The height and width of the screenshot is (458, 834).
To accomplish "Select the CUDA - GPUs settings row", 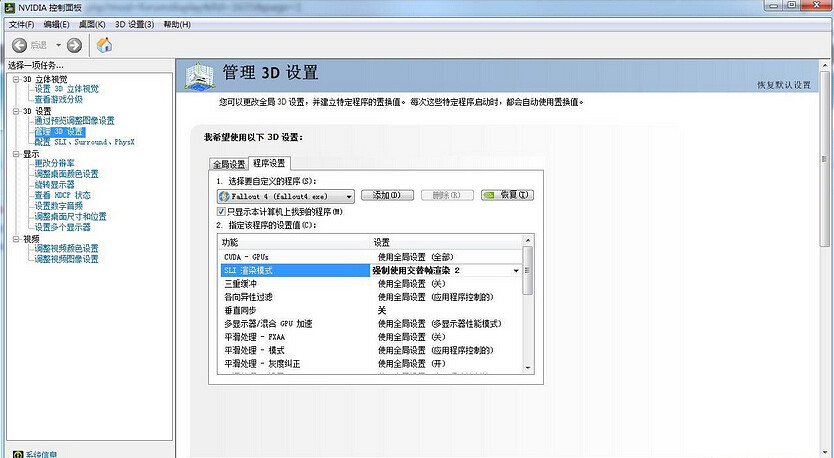I will pyautogui.click(x=371, y=257).
